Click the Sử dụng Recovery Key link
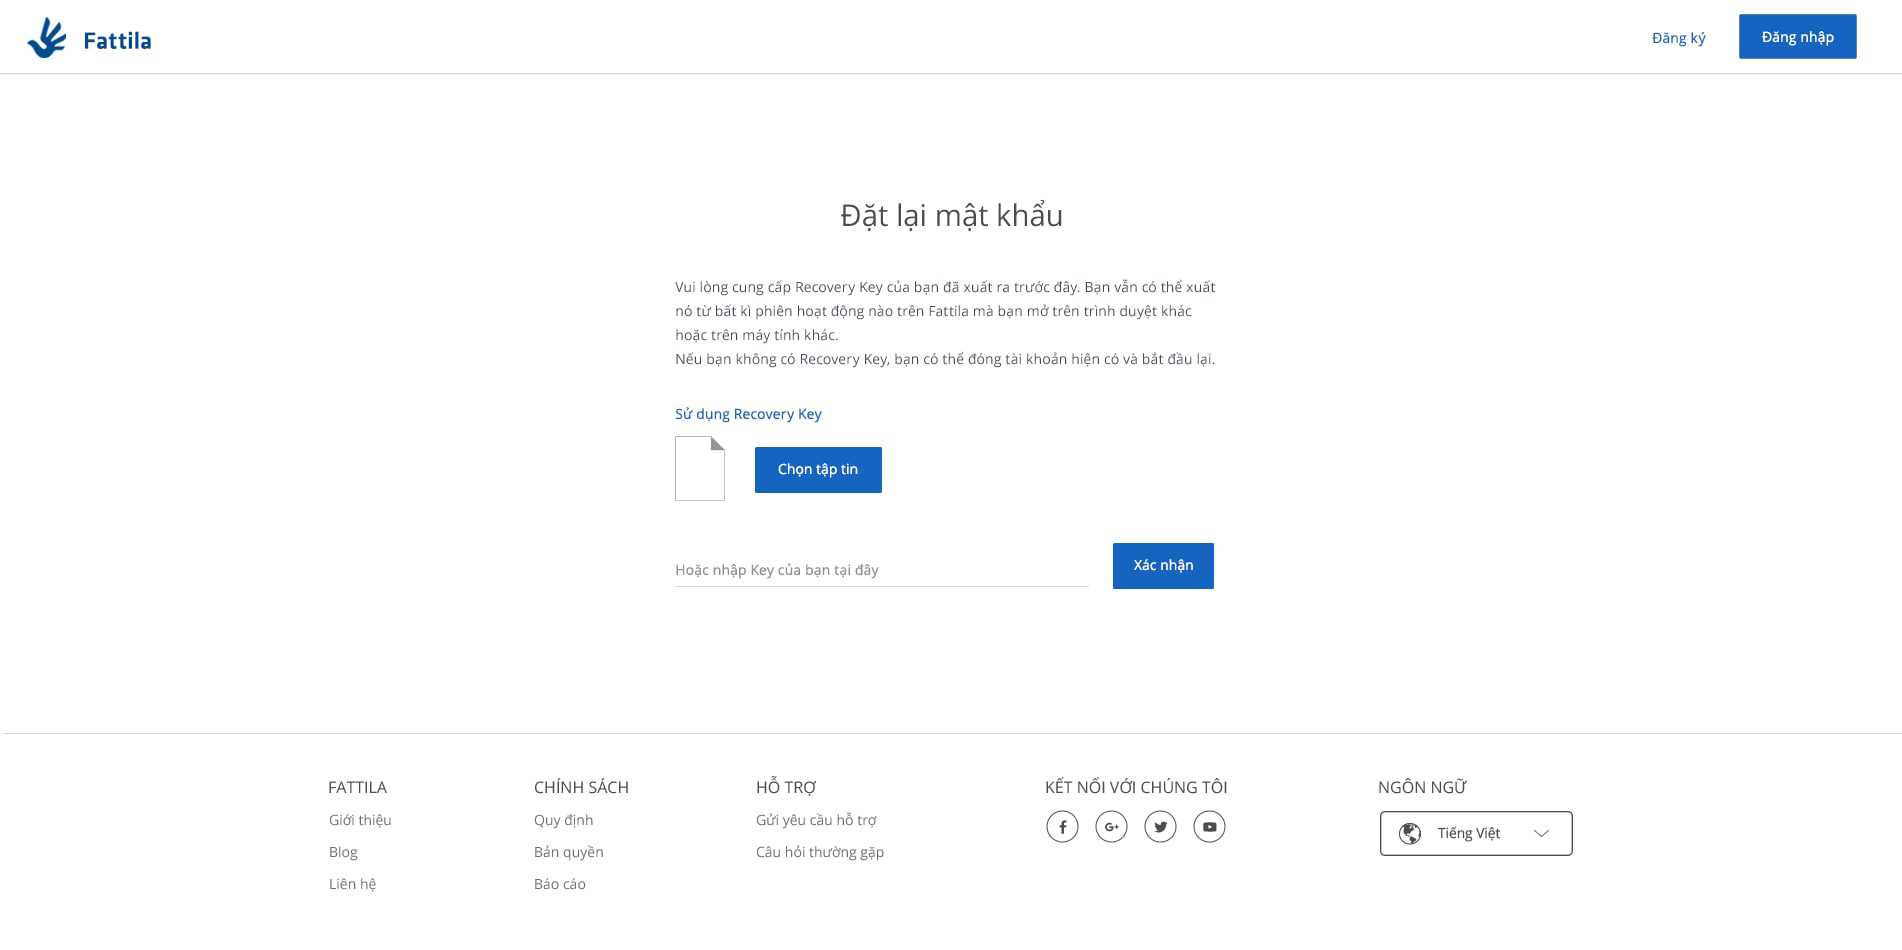This screenshot has width=1902, height=950. [x=748, y=414]
